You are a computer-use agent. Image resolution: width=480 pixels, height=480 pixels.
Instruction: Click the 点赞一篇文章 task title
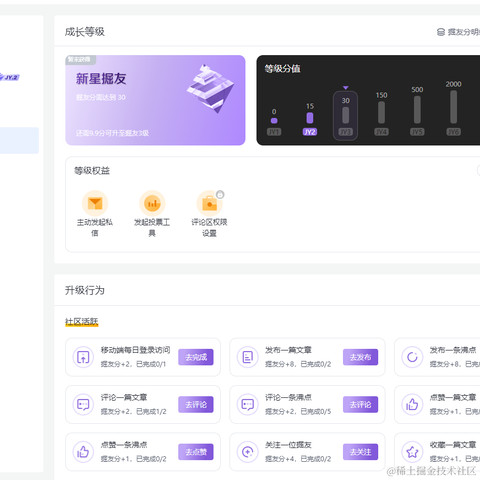(453, 397)
